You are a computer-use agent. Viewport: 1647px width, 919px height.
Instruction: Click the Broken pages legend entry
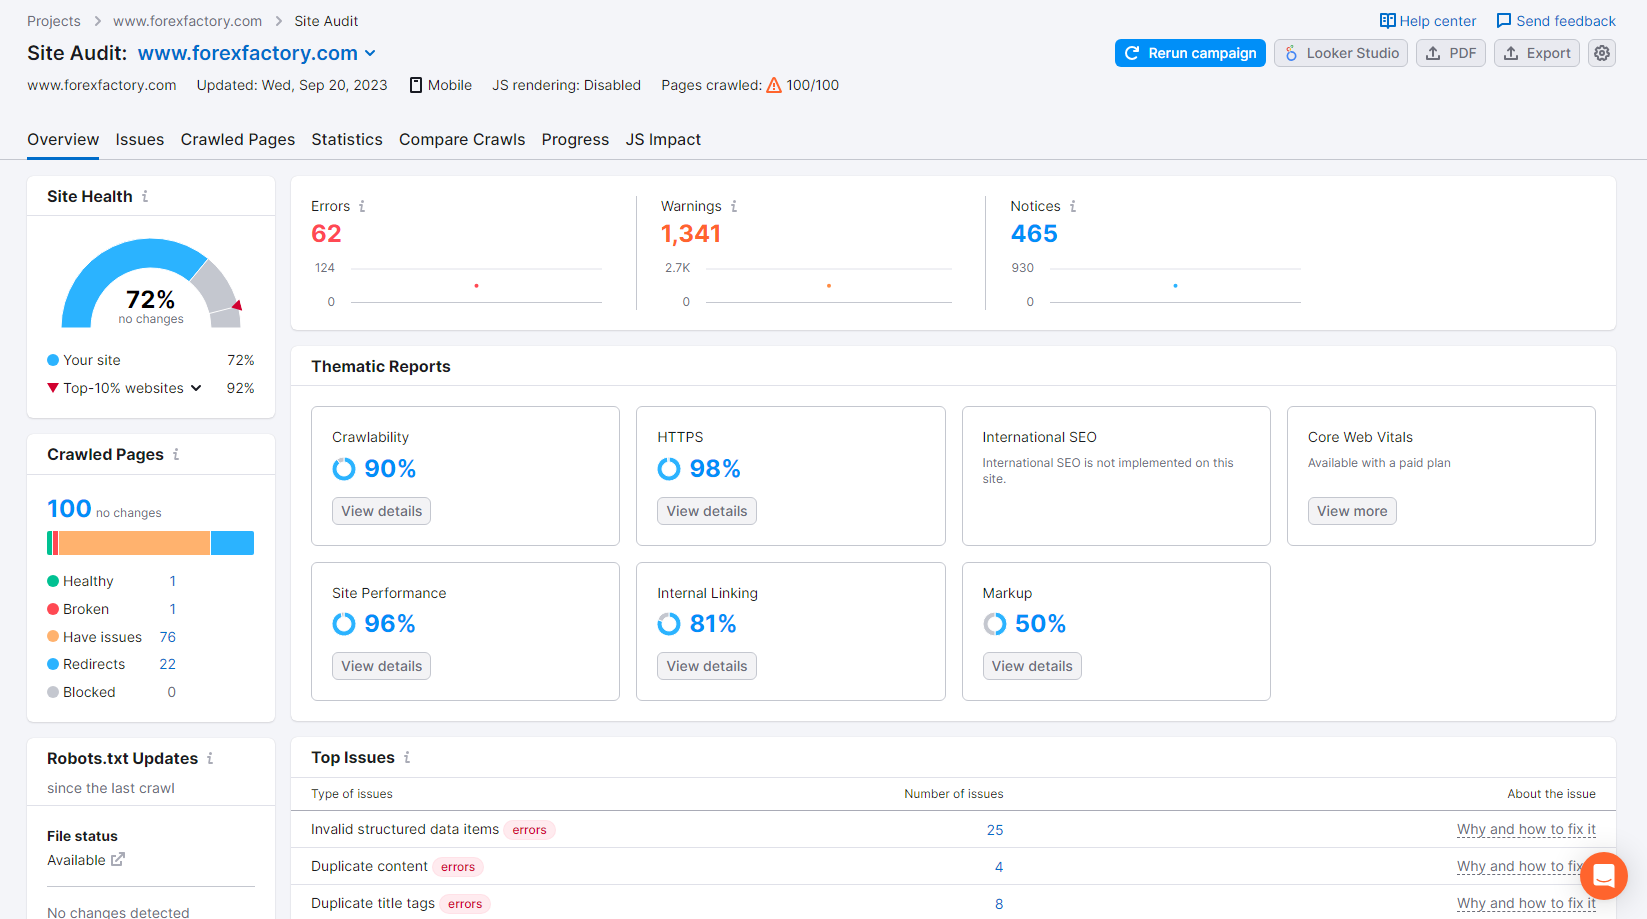pos(78,609)
